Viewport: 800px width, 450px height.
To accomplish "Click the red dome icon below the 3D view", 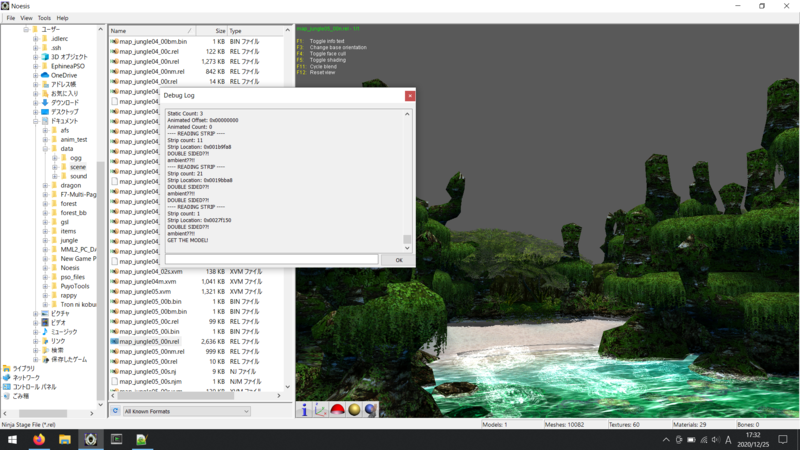I will 337,410.
